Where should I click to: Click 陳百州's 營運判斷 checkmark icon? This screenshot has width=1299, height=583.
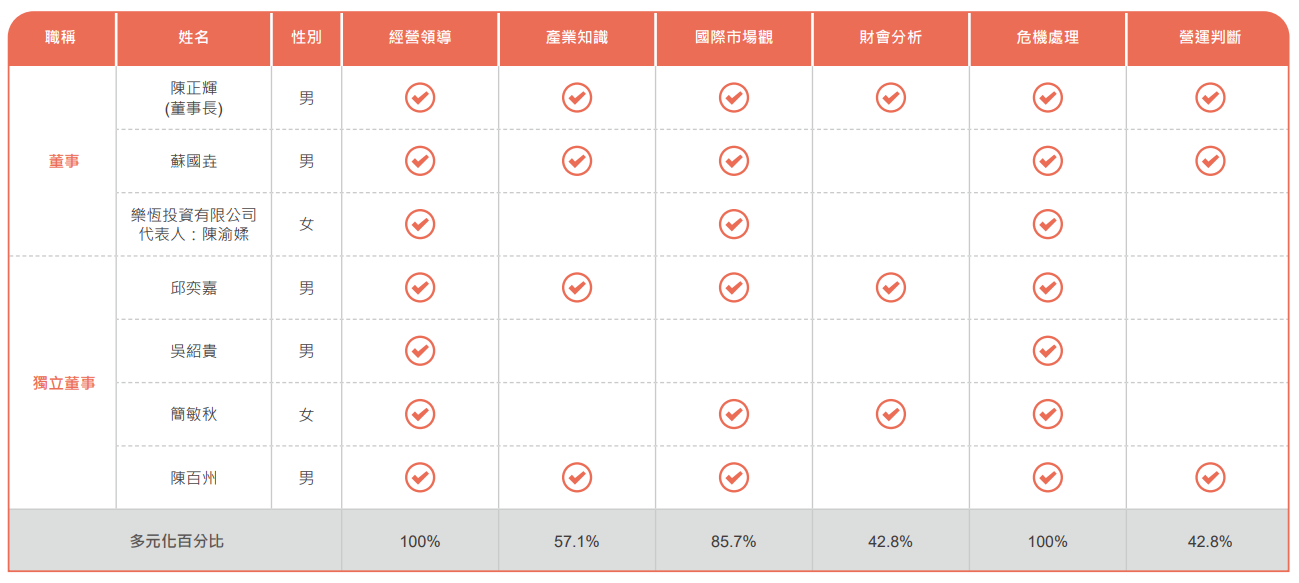coord(1210,478)
